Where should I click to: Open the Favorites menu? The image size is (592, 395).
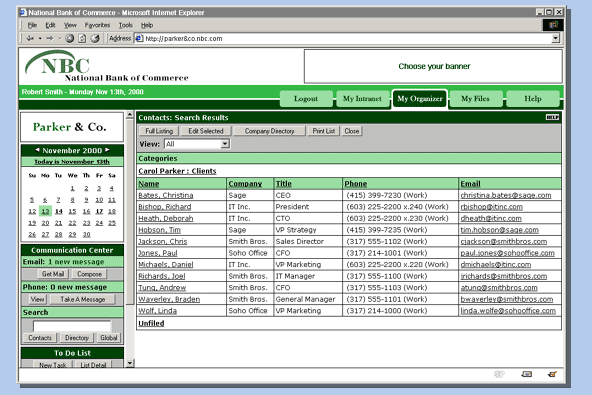97,25
